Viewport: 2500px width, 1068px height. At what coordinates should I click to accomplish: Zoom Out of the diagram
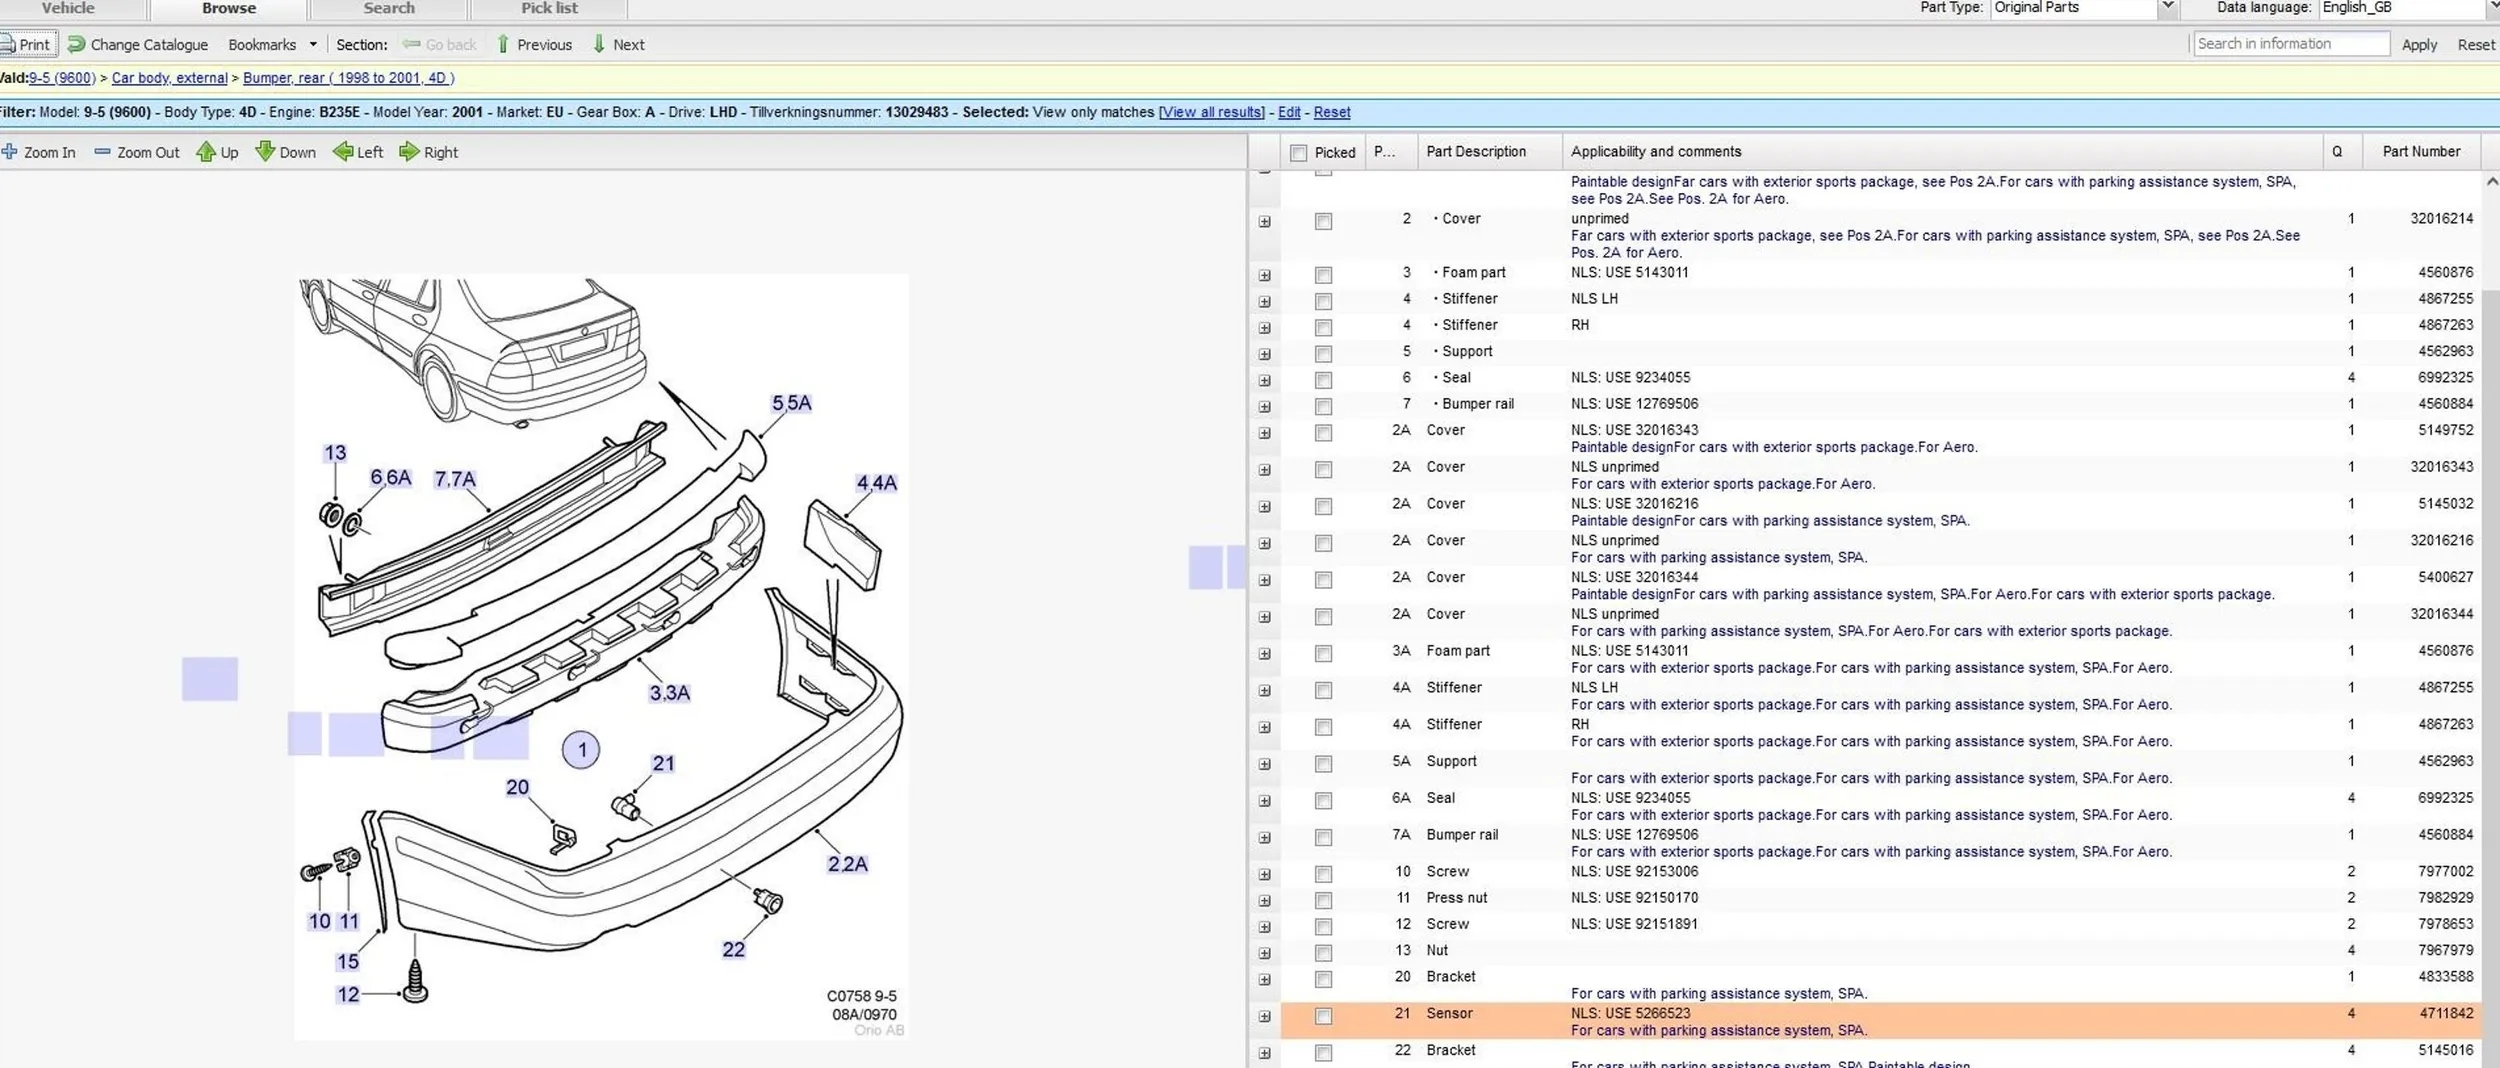[102, 152]
